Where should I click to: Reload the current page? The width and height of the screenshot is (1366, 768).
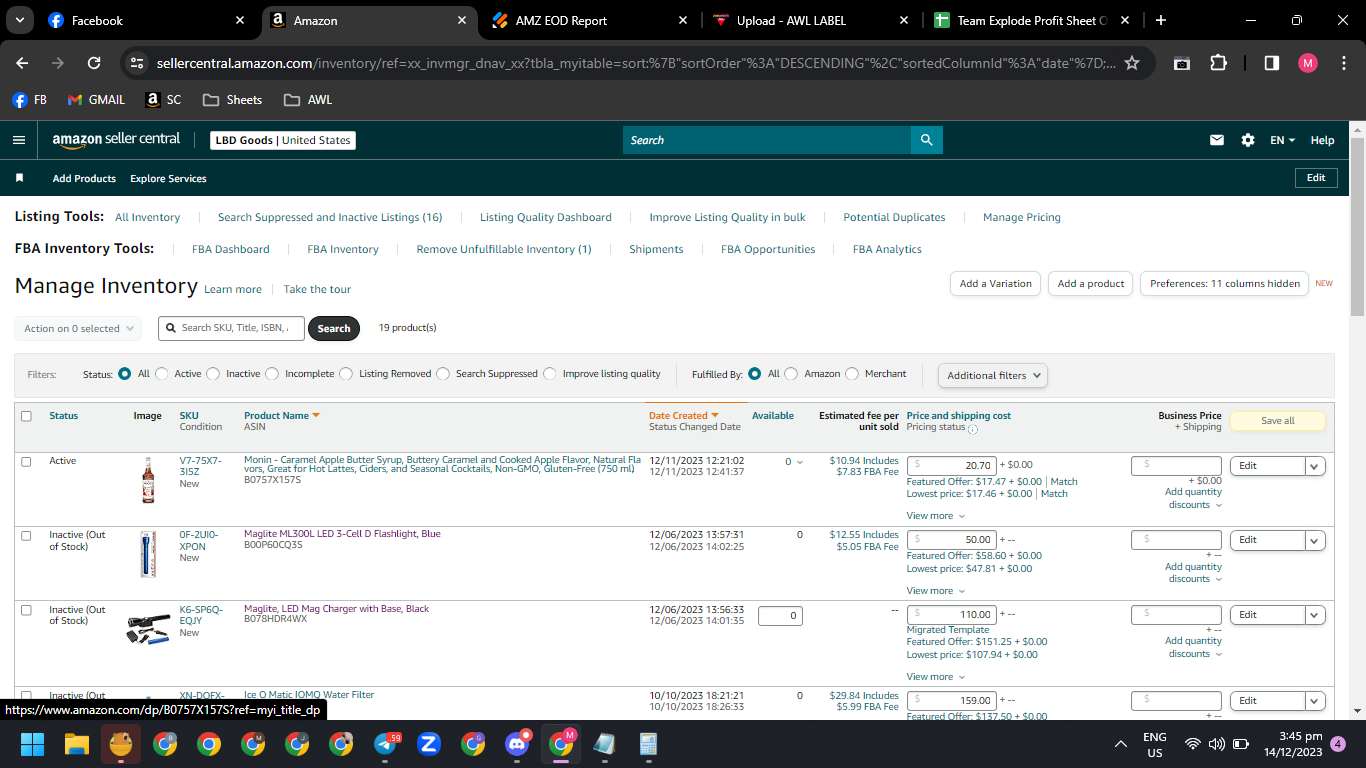pos(94,62)
